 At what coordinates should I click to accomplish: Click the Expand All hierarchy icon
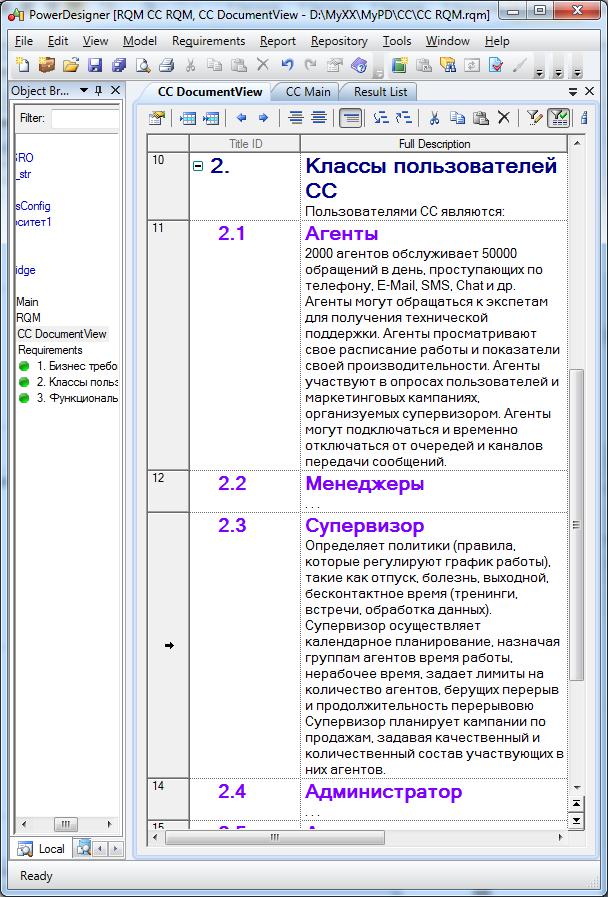tap(380, 118)
